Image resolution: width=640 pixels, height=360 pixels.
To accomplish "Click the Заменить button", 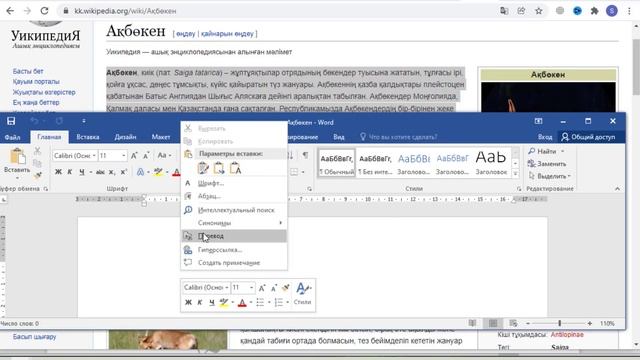I will (547, 164).
